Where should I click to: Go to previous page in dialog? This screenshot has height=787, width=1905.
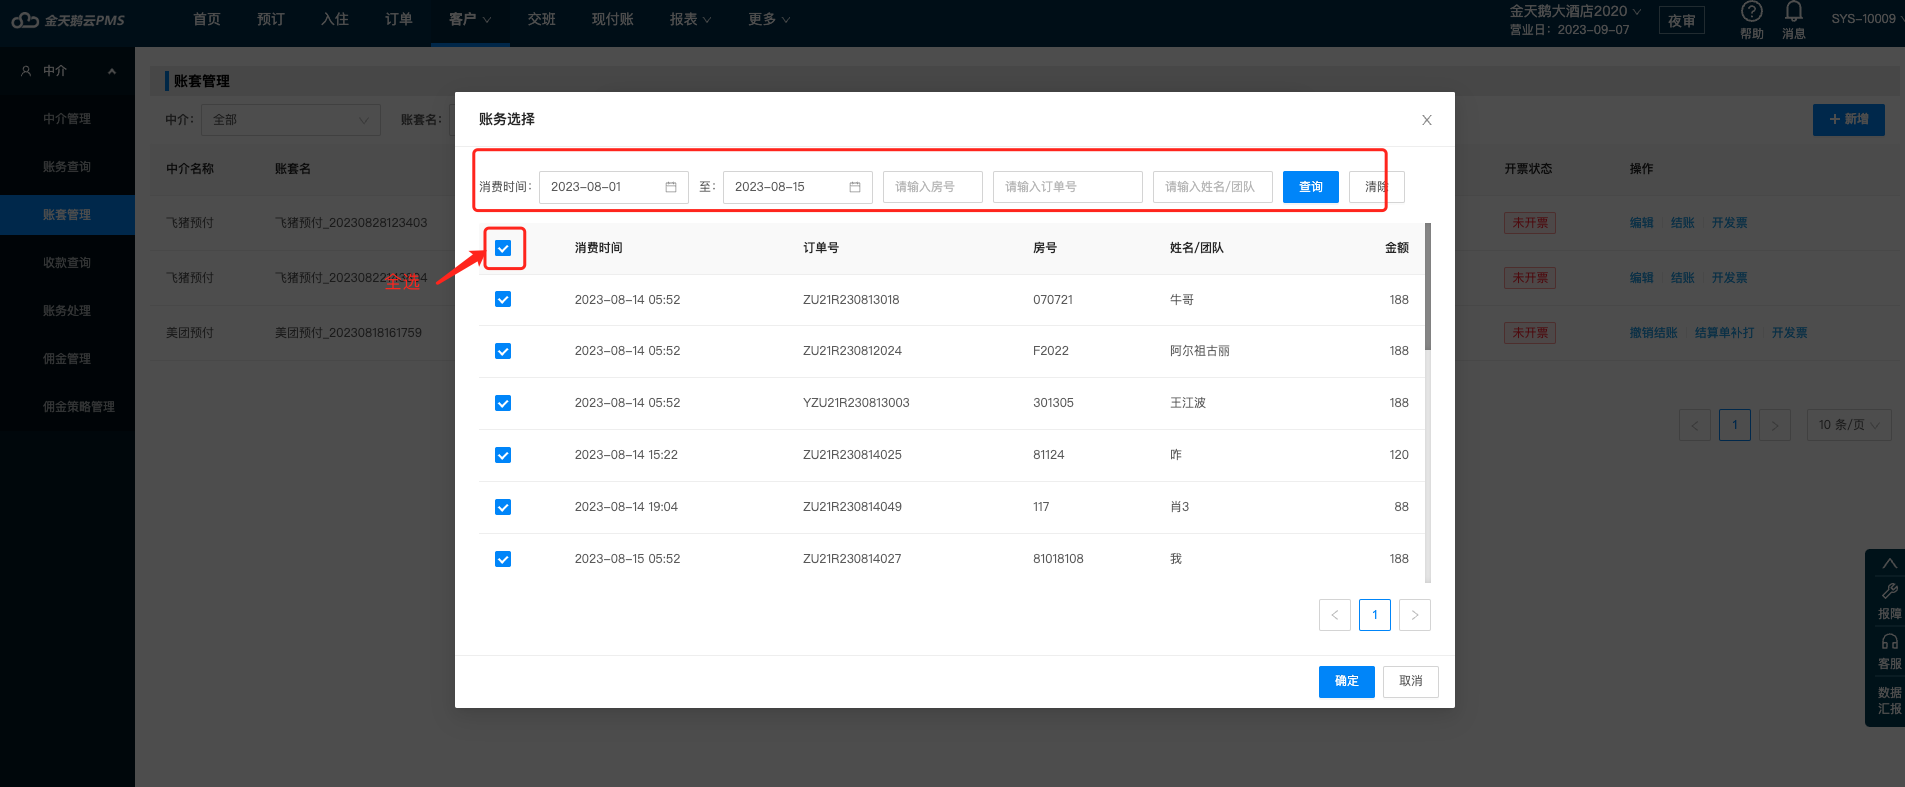coord(1335,615)
